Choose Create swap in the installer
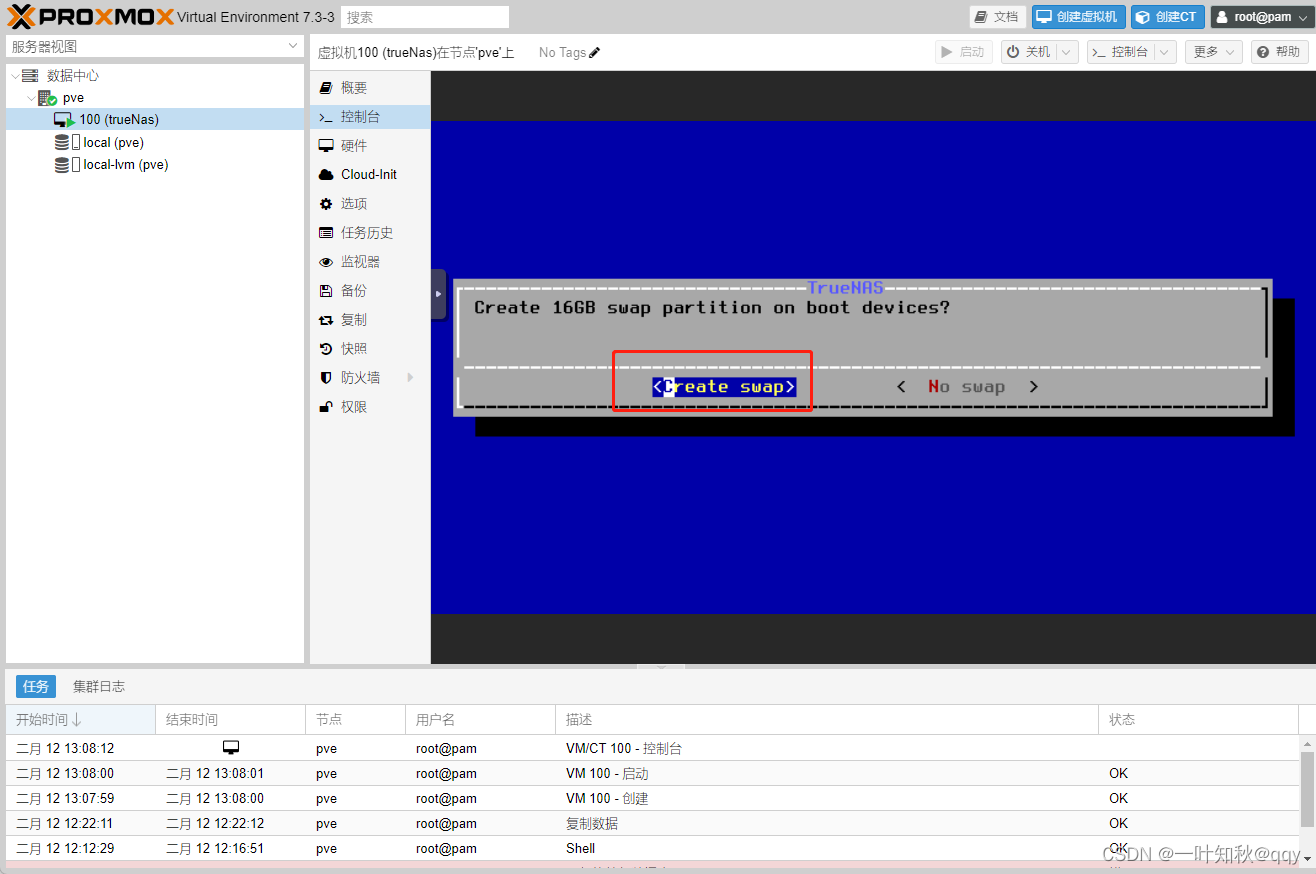This screenshot has height=874, width=1316. coord(724,387)
